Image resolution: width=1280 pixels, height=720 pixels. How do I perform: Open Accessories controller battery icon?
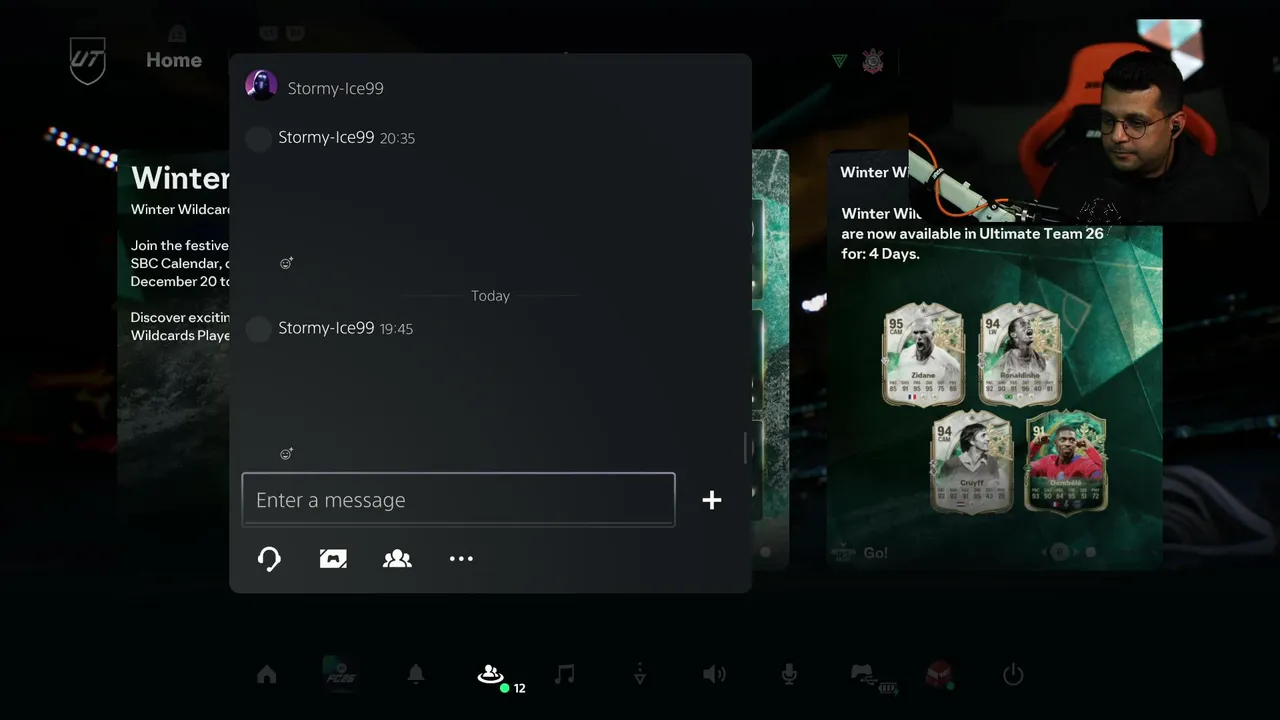[x=872, y=677]
